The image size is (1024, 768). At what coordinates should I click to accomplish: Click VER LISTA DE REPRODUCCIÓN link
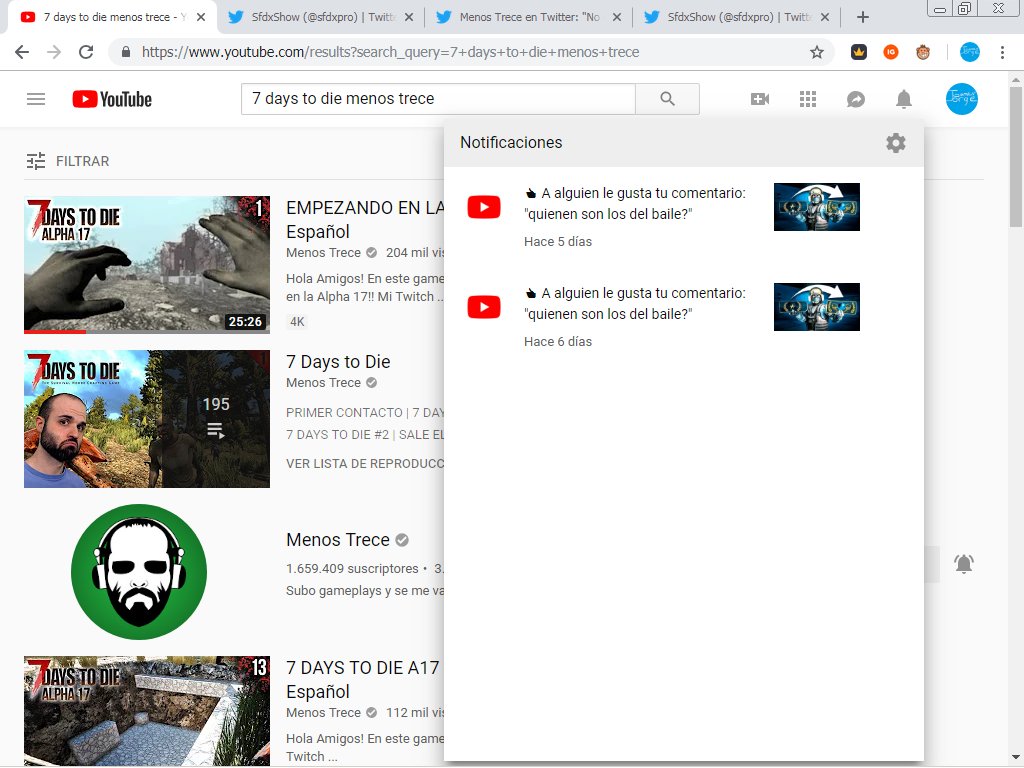click(x=365, y=464)
